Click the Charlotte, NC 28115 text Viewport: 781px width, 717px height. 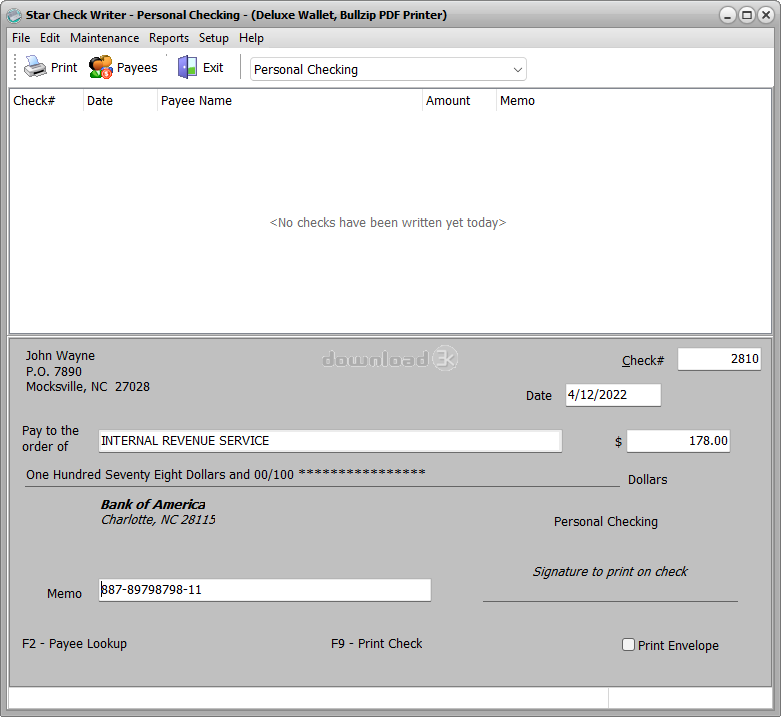click(158, 520)
